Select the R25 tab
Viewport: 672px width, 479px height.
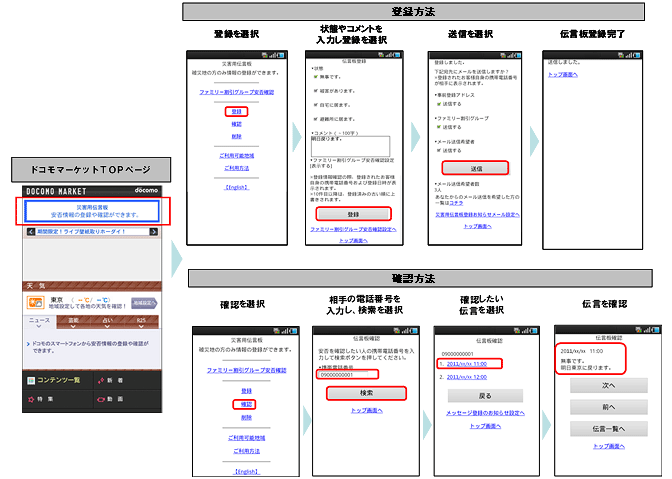pos(141,322)
